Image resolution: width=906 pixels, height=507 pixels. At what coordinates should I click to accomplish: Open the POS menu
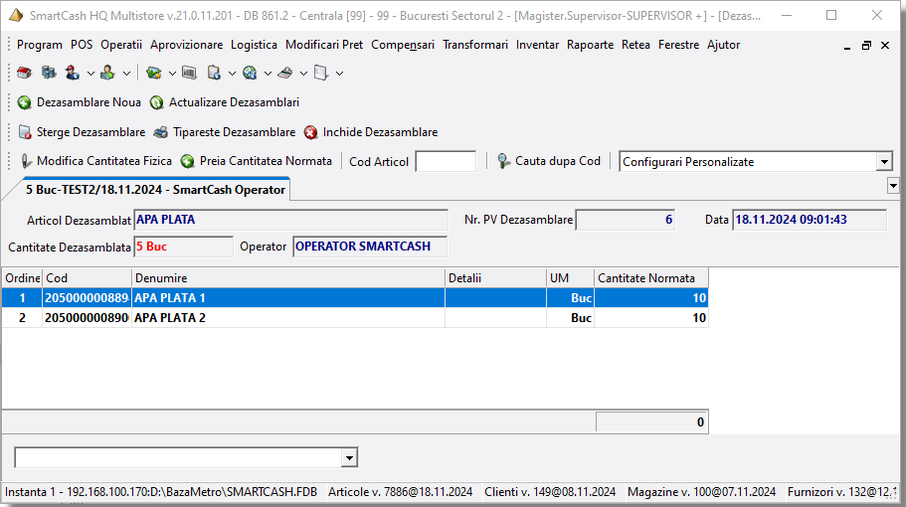pos(81,45)
